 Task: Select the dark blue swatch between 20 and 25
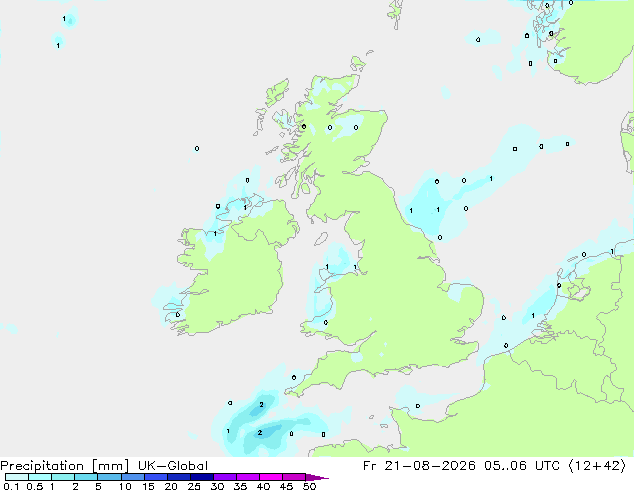(x=179, y=477)
